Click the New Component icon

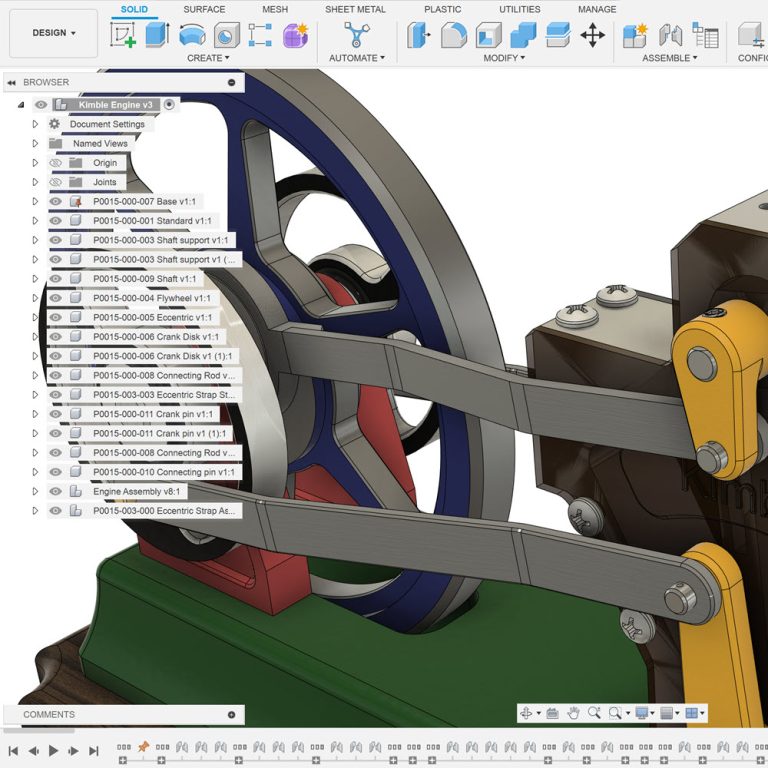[x=635, y=35]
